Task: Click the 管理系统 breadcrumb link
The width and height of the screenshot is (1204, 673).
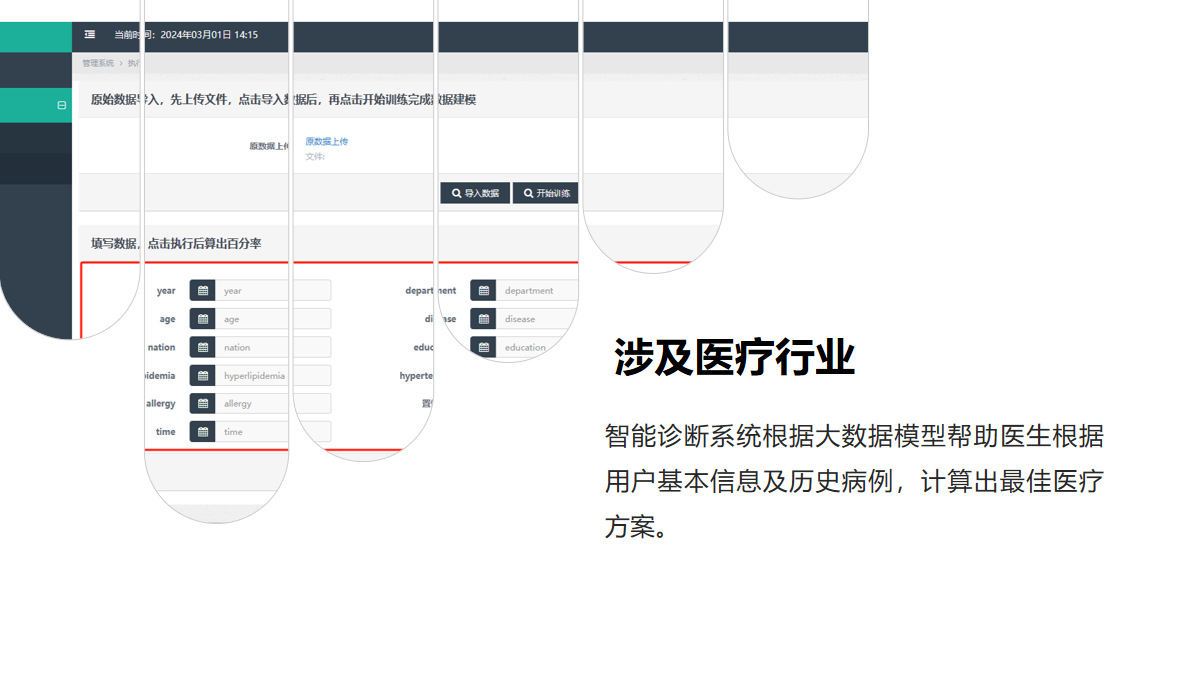Action: coord(98,63)
